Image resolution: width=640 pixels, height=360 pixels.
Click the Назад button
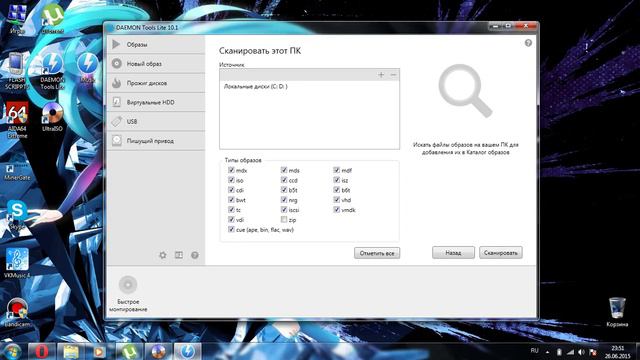453,253
